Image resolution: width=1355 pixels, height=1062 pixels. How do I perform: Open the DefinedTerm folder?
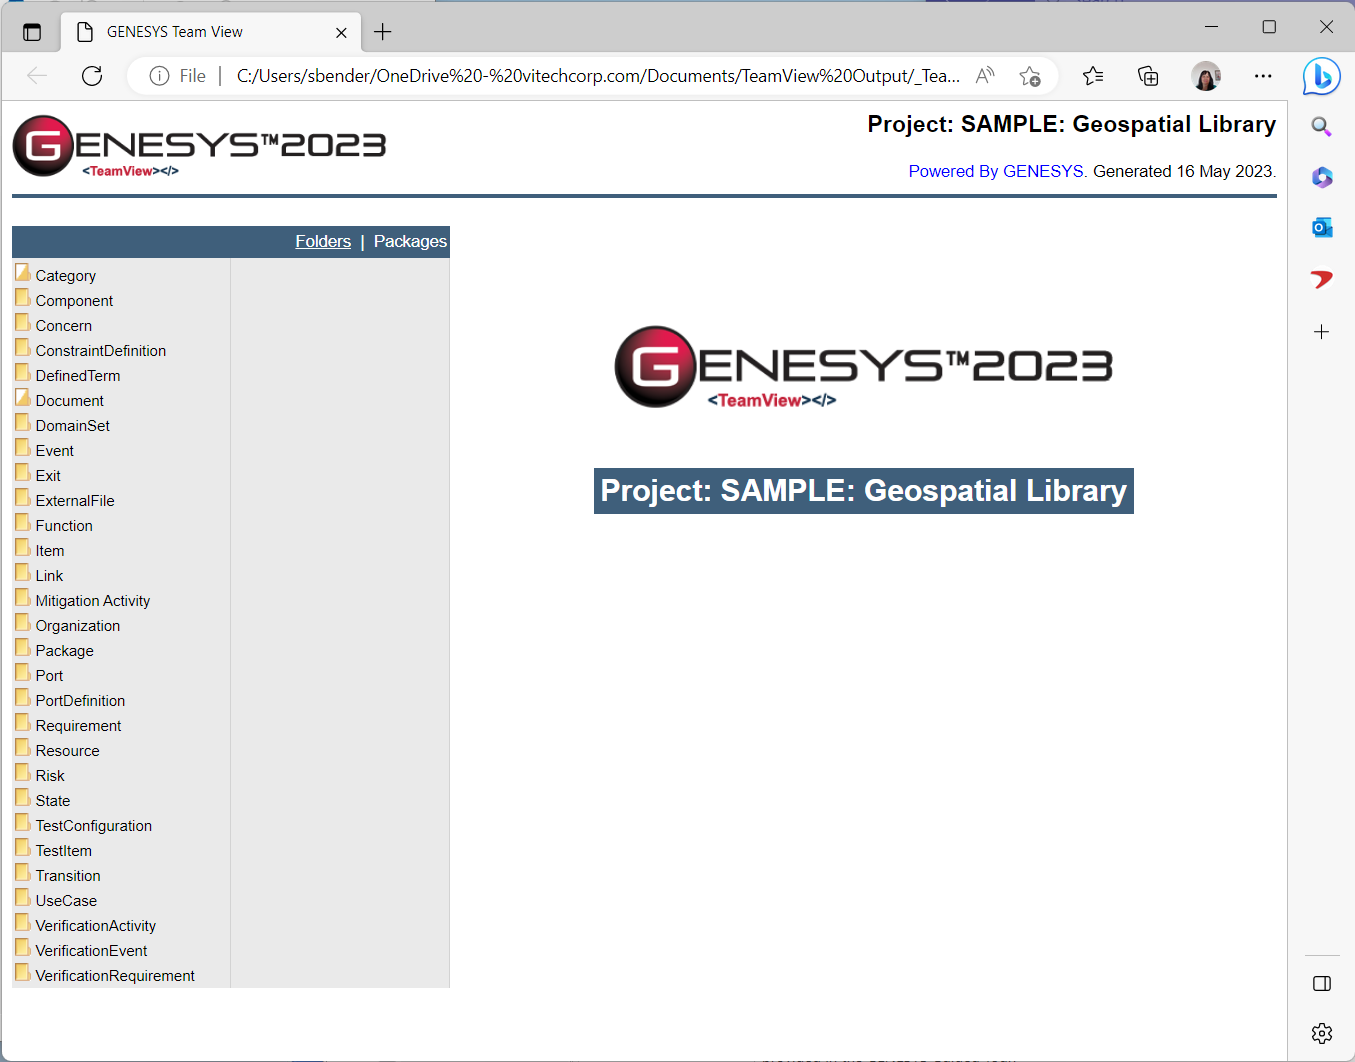[68, 375]
